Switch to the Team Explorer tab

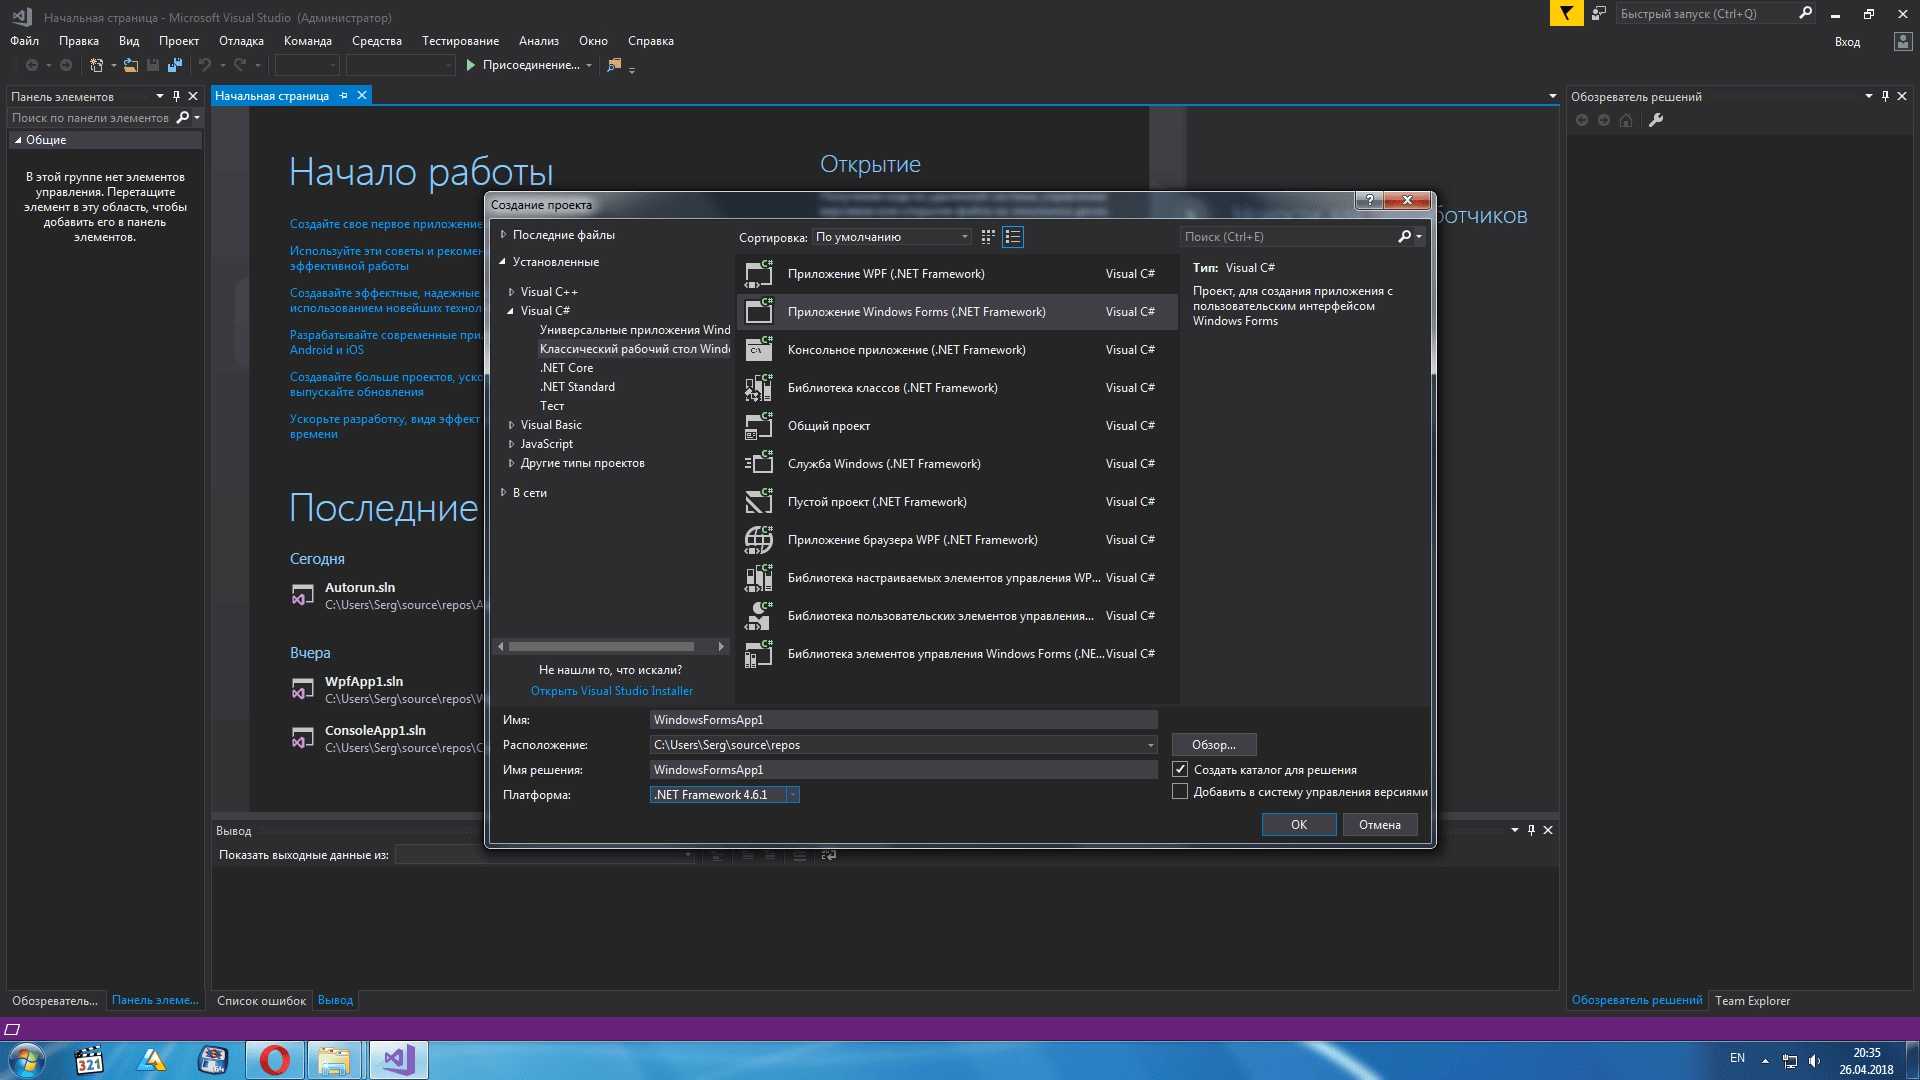1752,1000
